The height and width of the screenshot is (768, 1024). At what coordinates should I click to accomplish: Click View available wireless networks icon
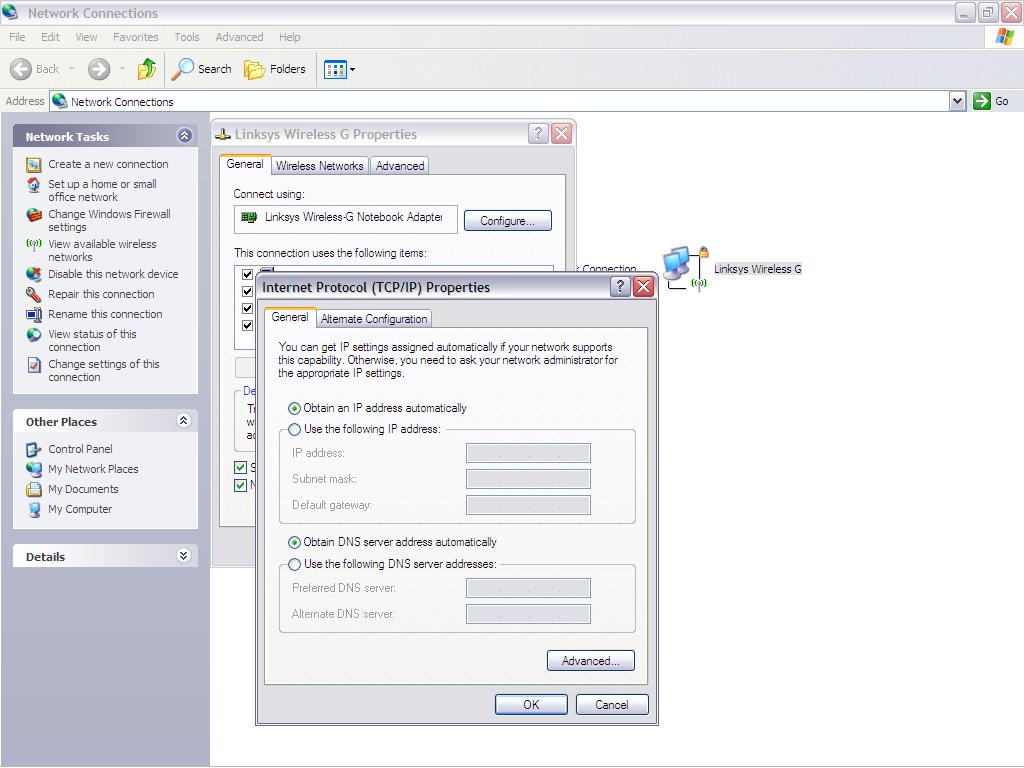tap(34, 245)
